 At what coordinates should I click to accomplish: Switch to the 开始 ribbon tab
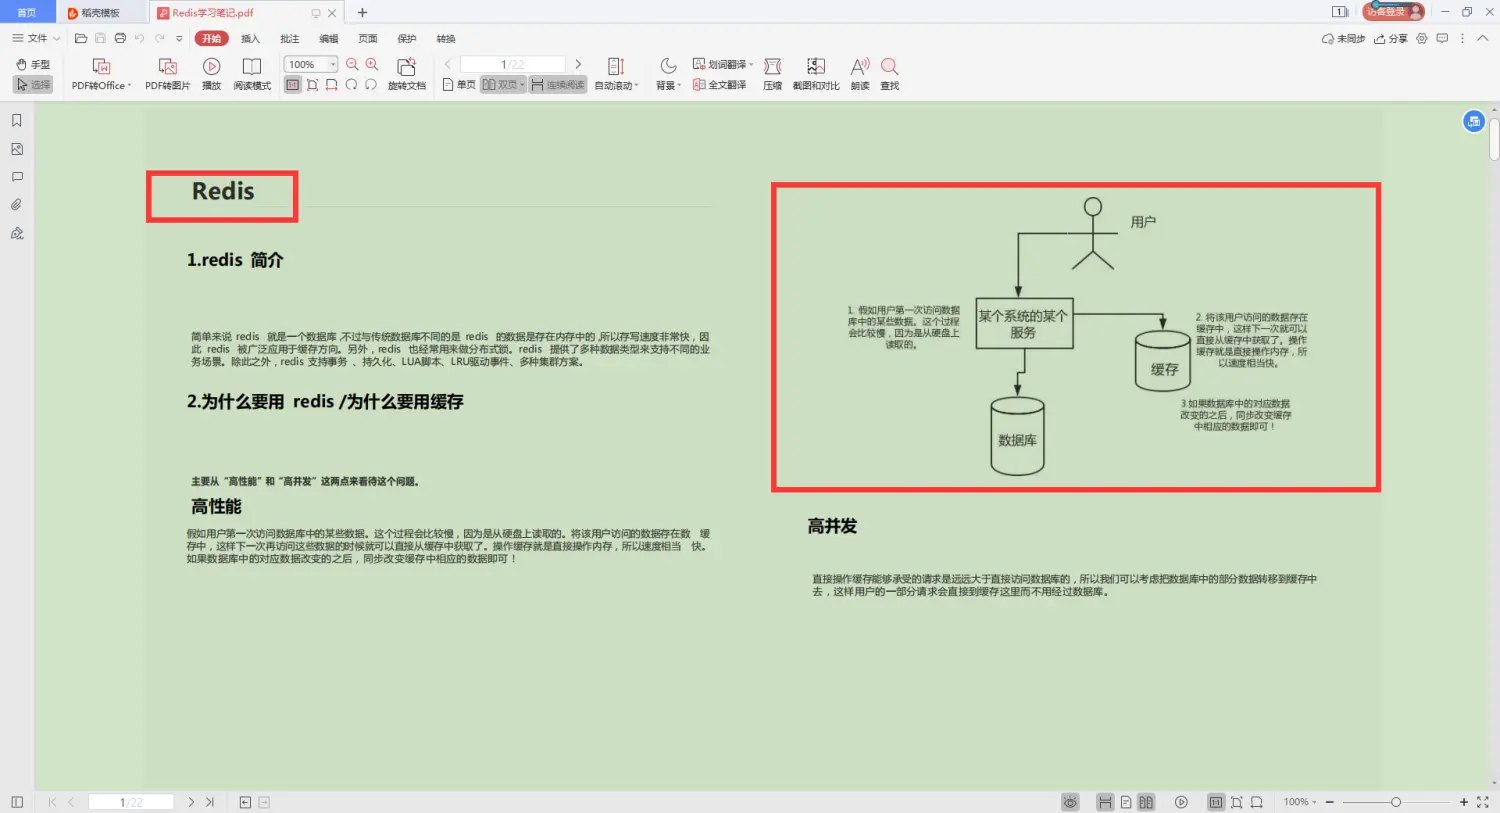(211, 38)
